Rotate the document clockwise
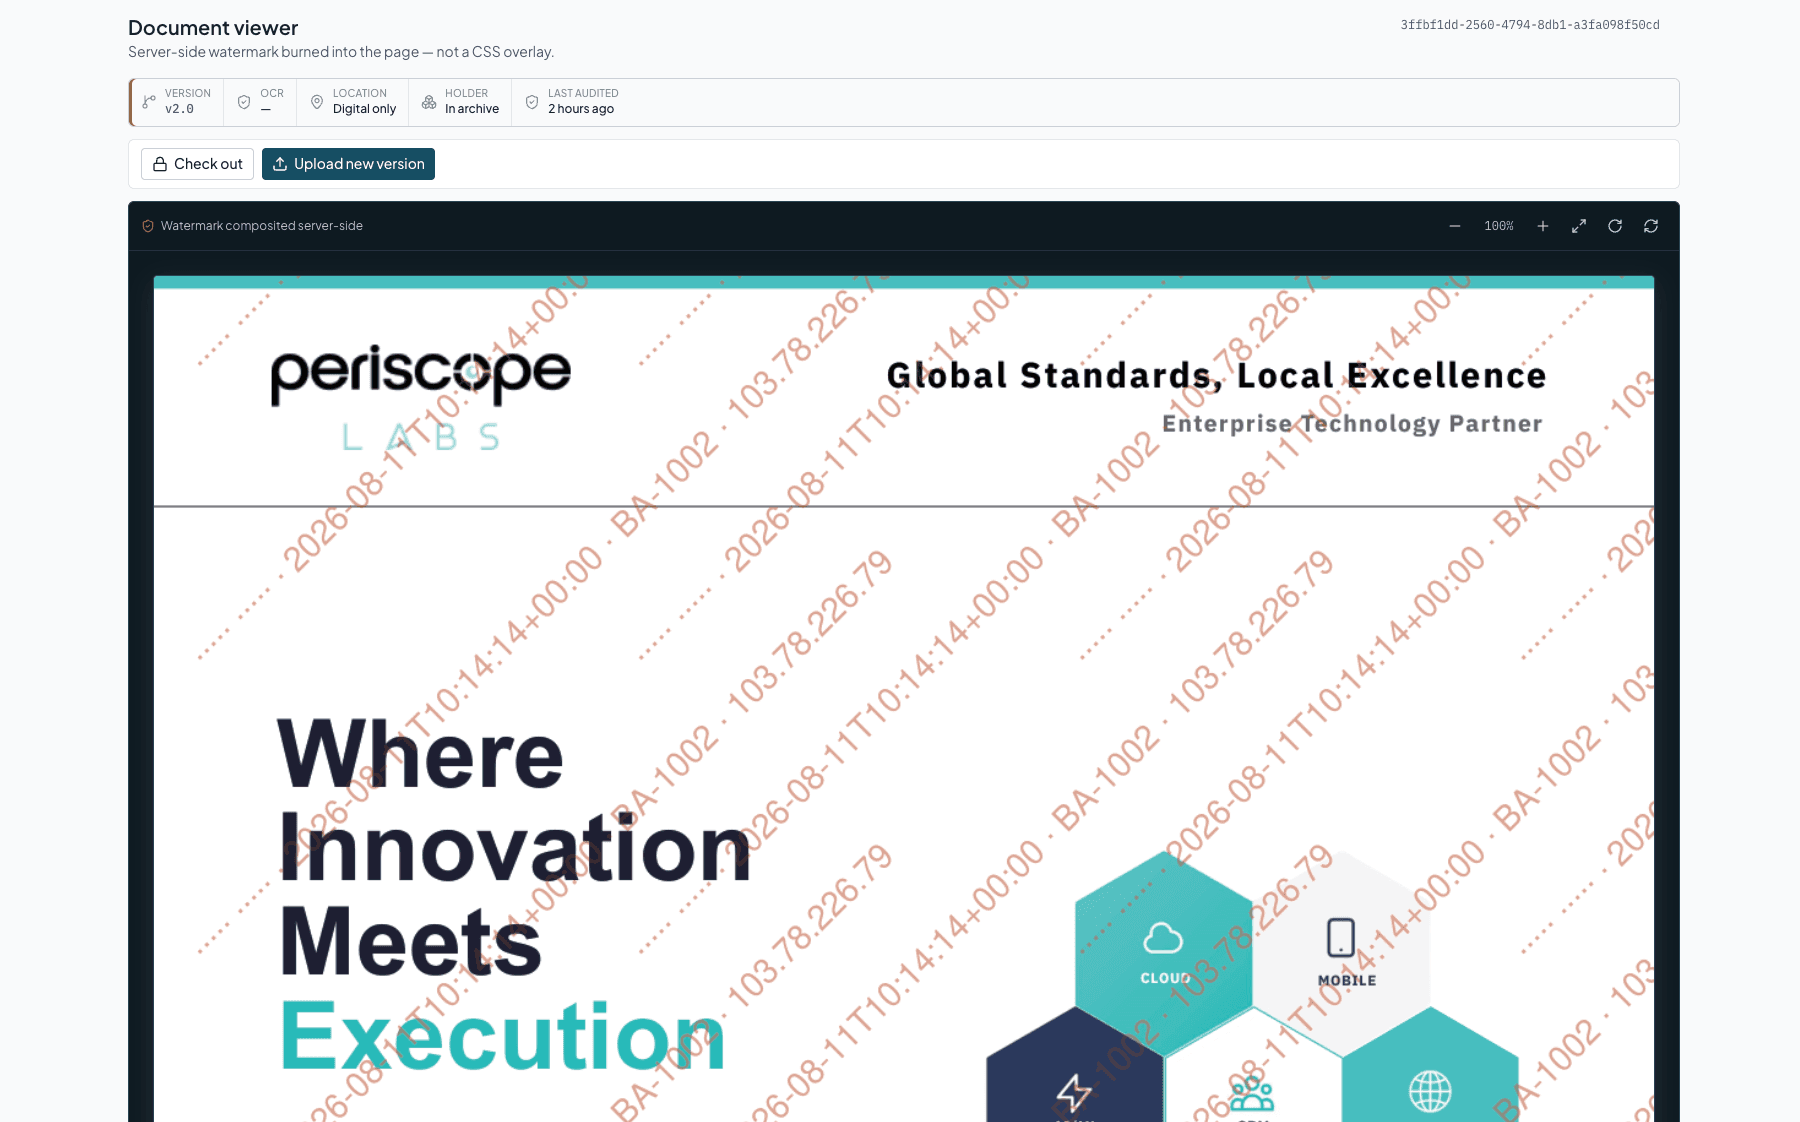Image resolution: width=1800 pixels, height=1122 pixels. click(x=1615, y=226)
